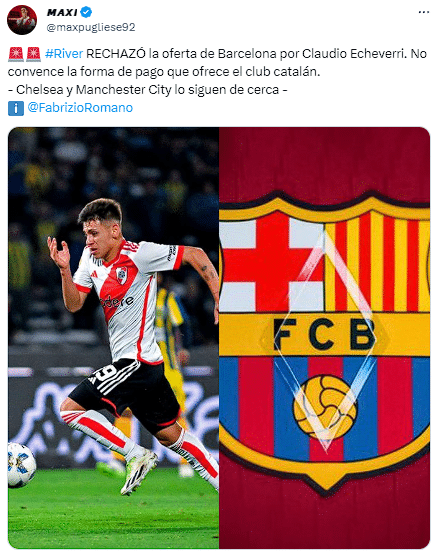439x553 pixels.
Task: Click the blue information emoji icon
Action: 16,108
